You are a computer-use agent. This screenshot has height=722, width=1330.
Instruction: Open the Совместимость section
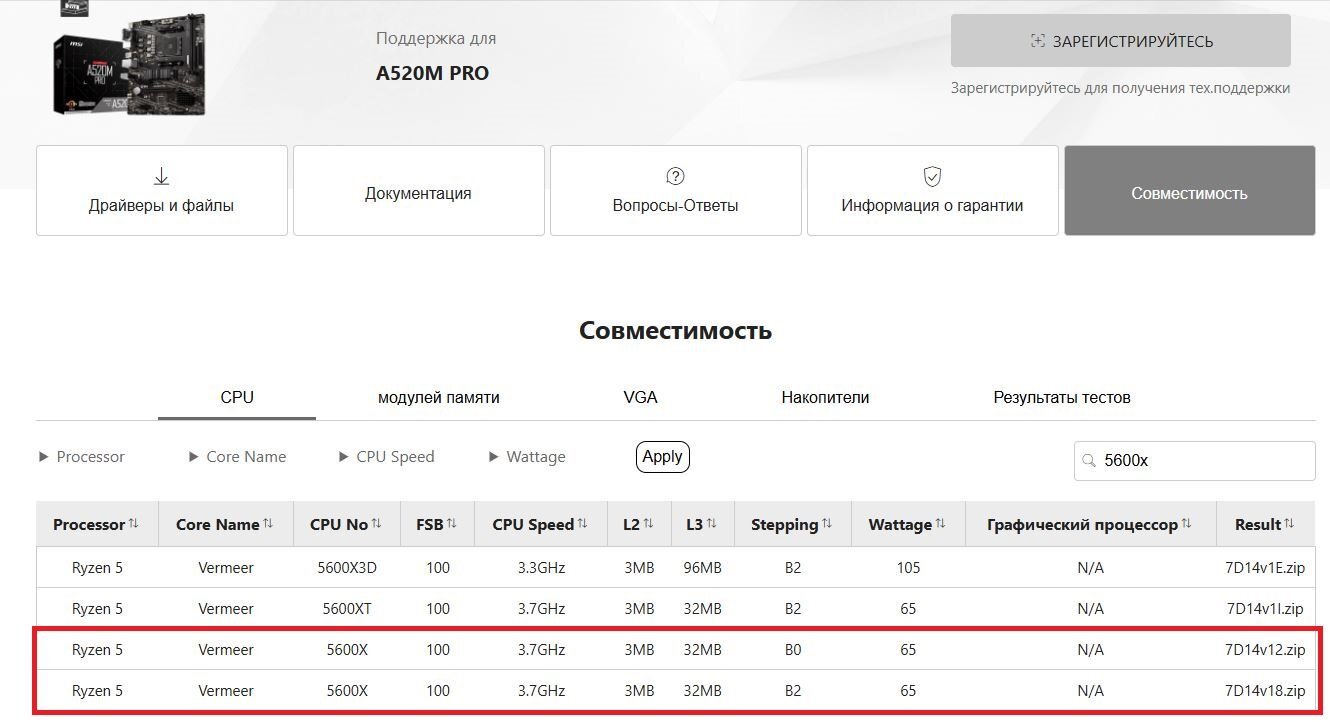pyautogui.click(x=1190, y=191)
